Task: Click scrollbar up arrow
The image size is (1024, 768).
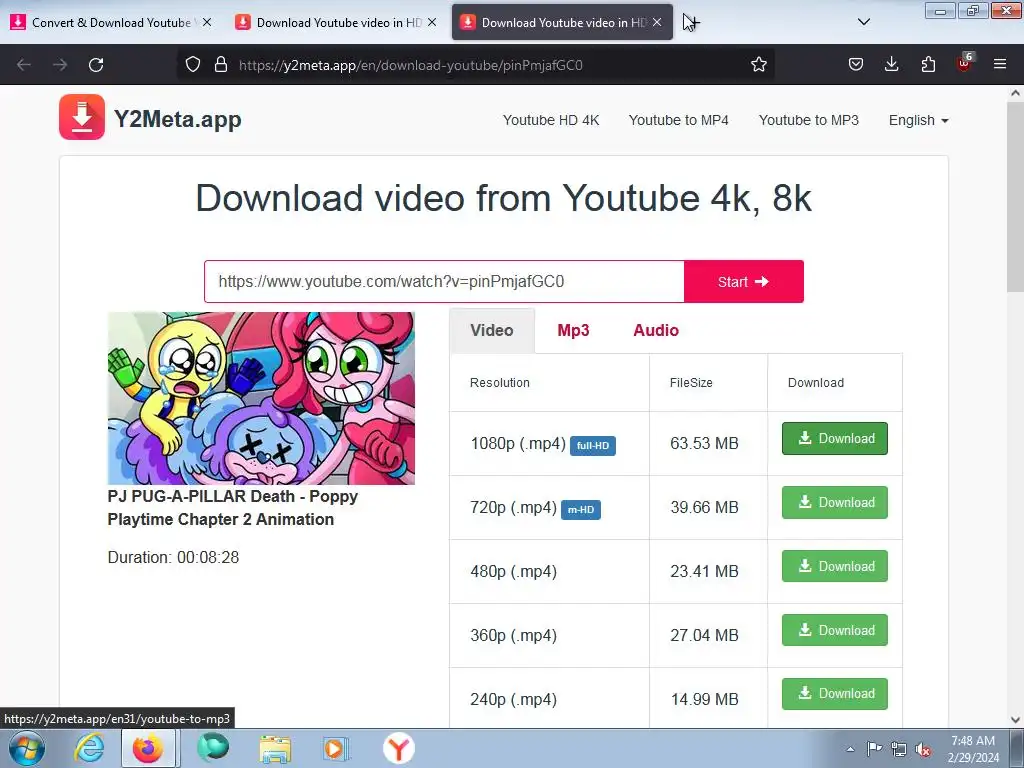Action: click(x=1015, y=93)
